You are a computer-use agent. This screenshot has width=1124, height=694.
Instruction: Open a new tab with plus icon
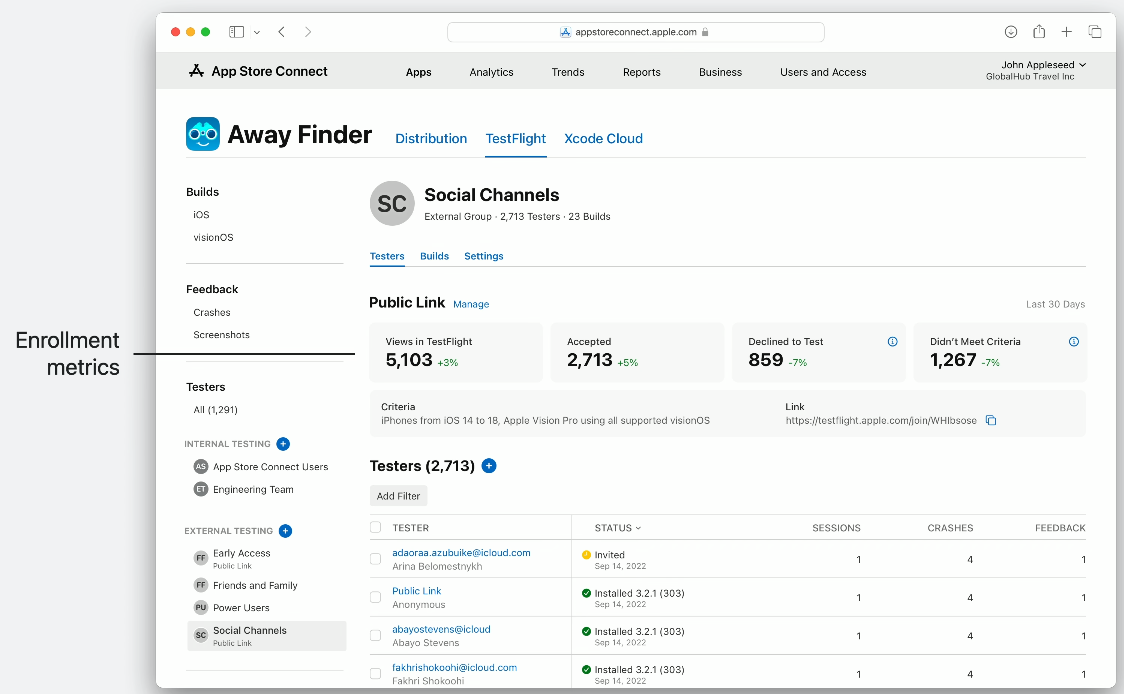(1067, 32)
